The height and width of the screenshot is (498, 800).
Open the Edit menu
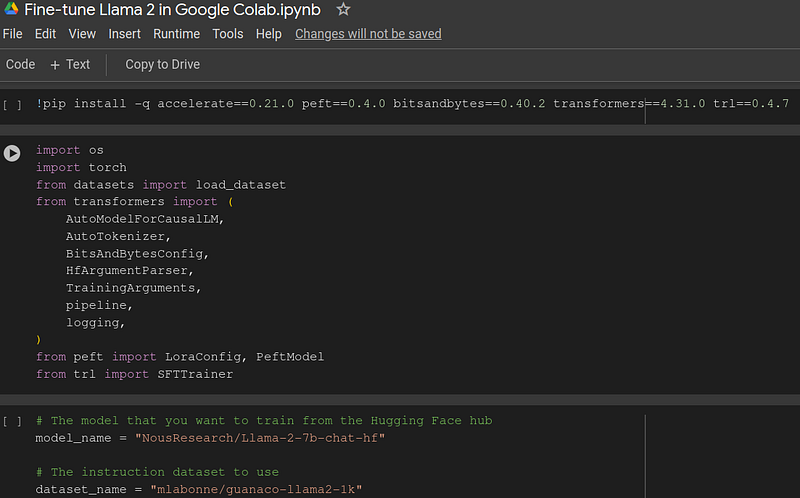coord(45,34)
